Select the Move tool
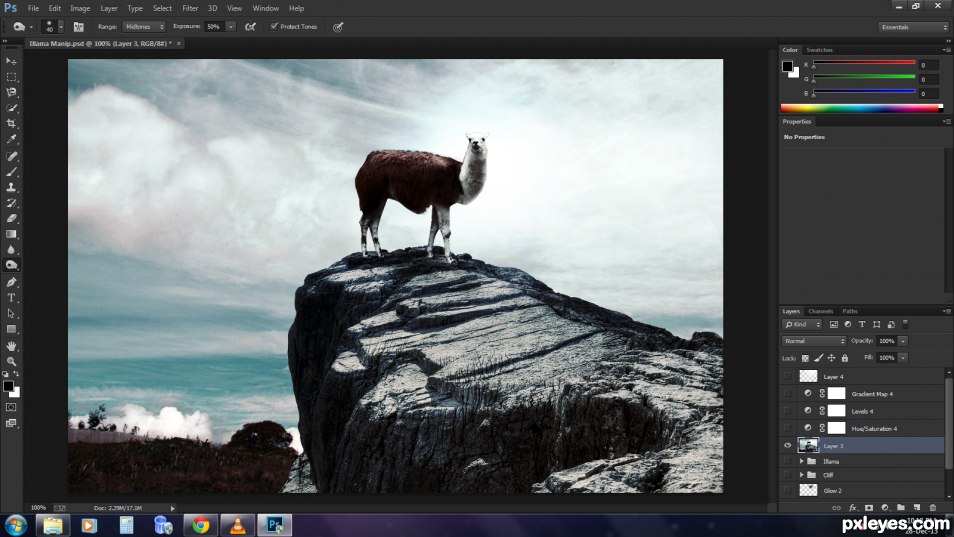This screenshot has width=954, height=537. tap(11, 61)
